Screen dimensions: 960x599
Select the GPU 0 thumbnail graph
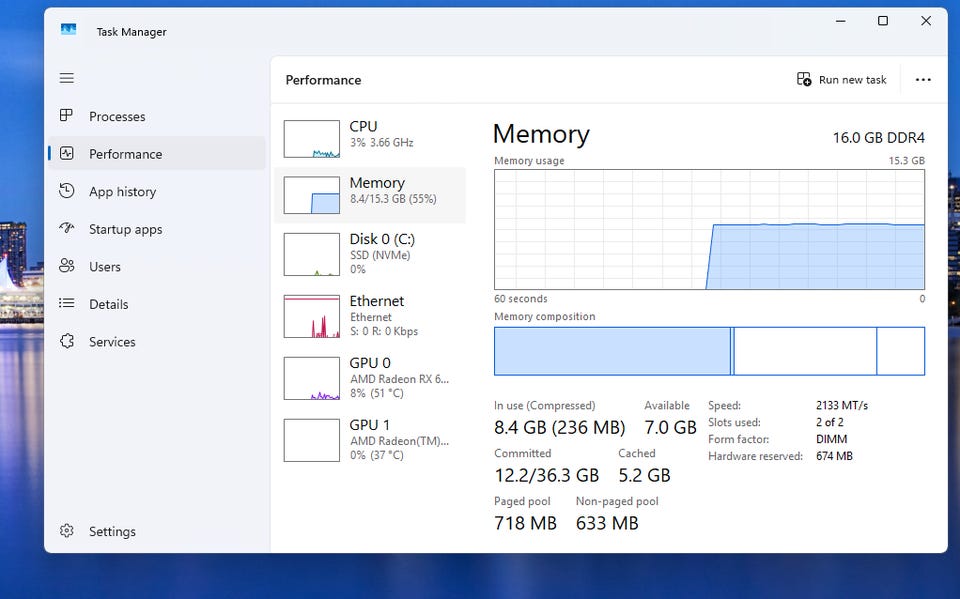(x=312, y=379)
